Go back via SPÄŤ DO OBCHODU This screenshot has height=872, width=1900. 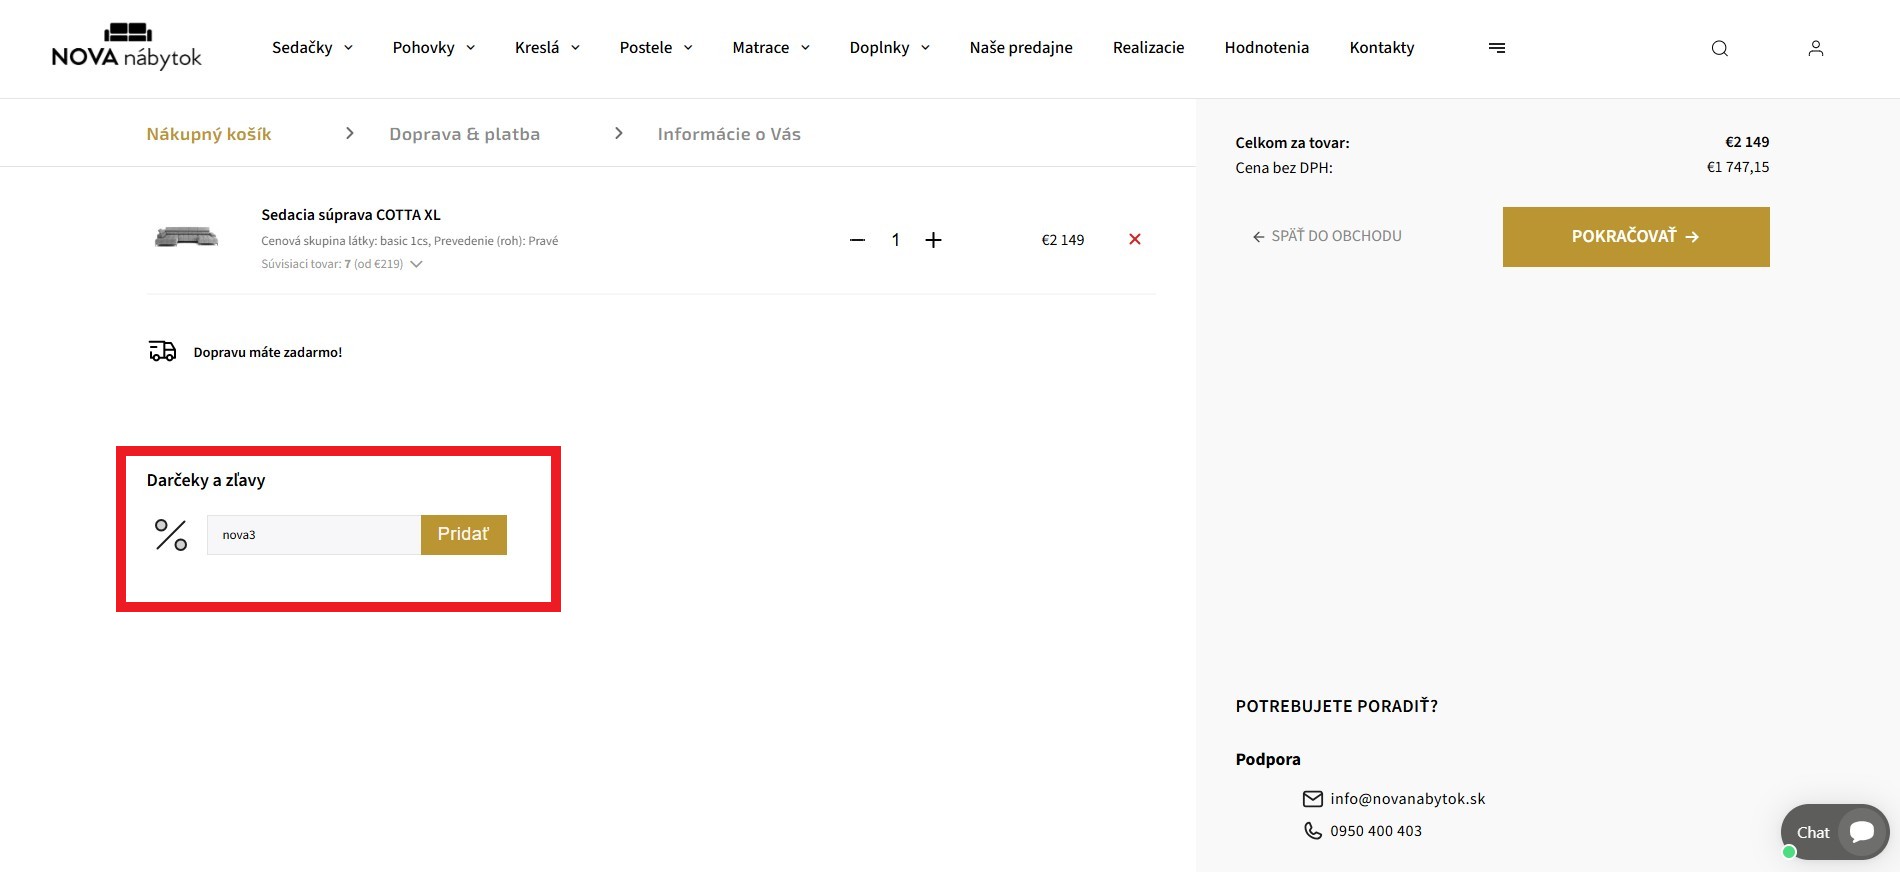tap(1327, 236)
